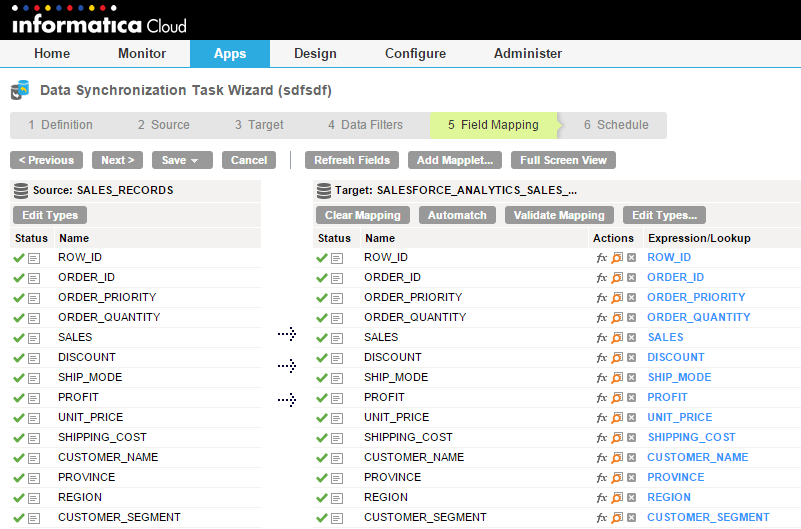Click Validate Mapping button

559,215
